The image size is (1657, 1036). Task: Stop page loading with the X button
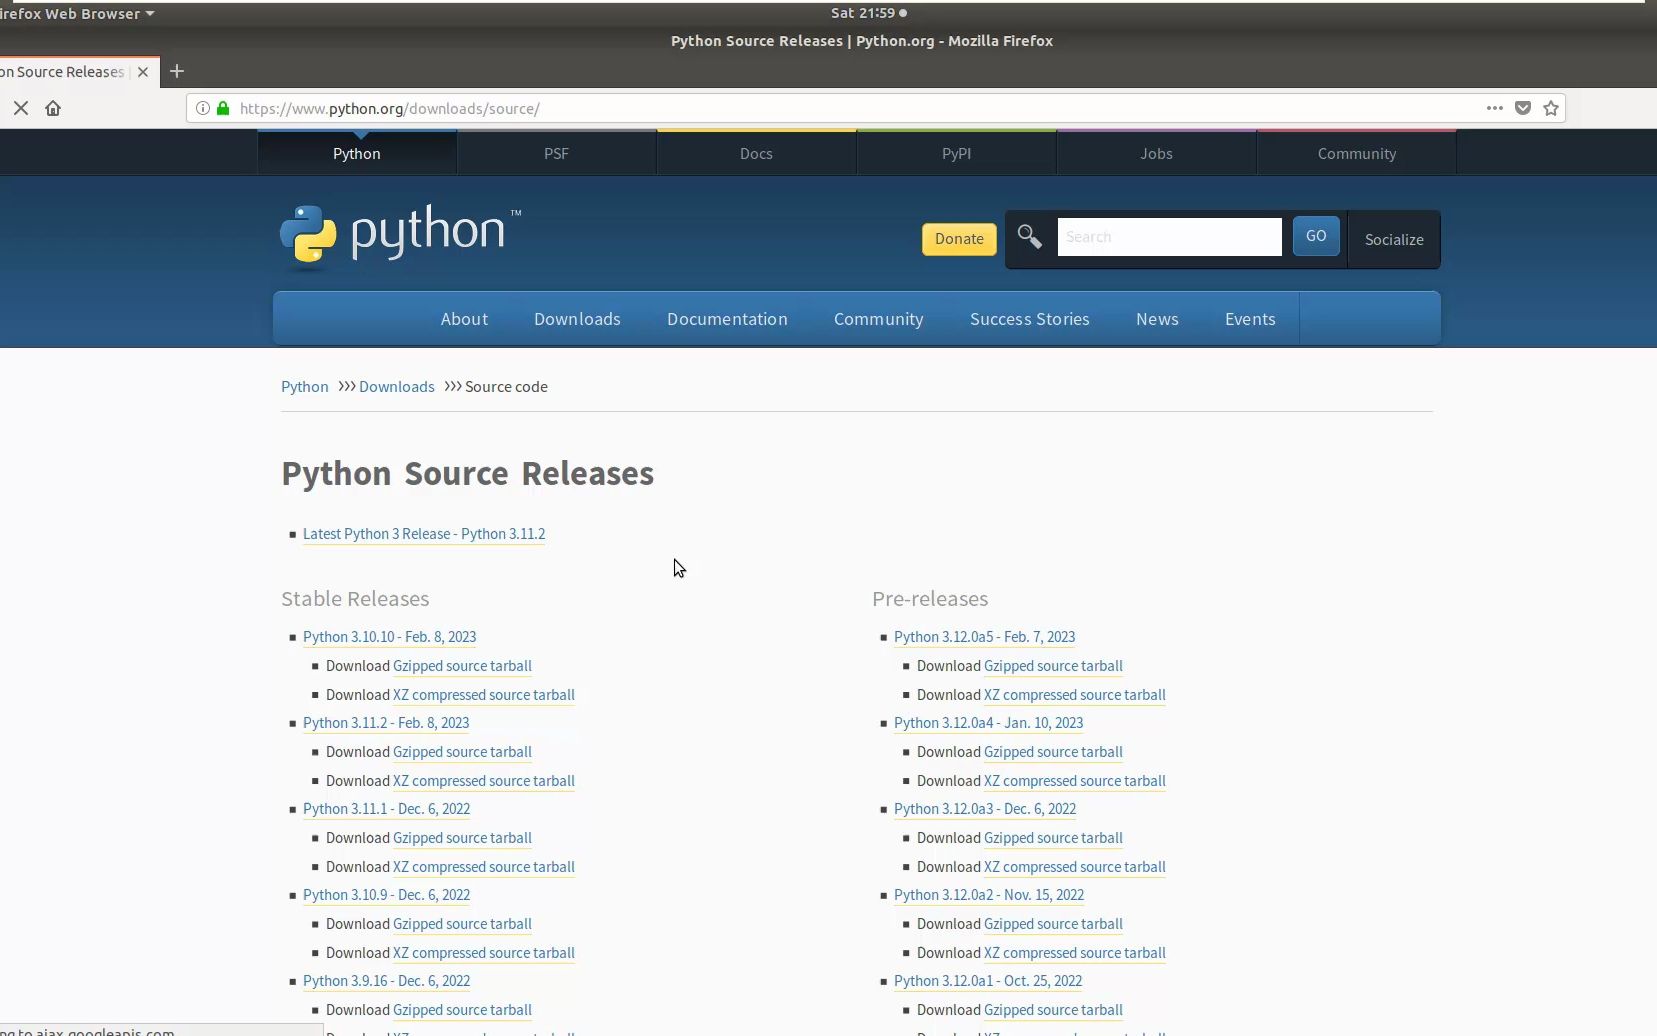click(x=21, y=108)
